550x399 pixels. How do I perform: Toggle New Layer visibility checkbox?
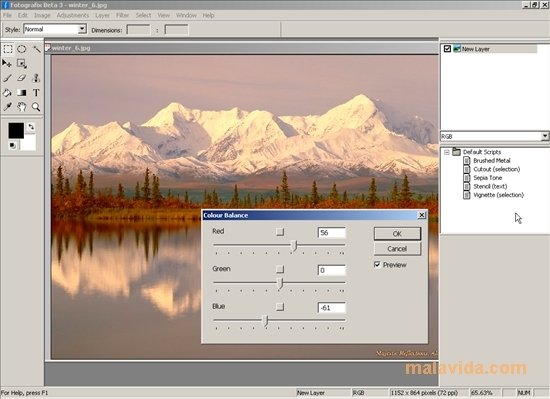tap(447, 49)
